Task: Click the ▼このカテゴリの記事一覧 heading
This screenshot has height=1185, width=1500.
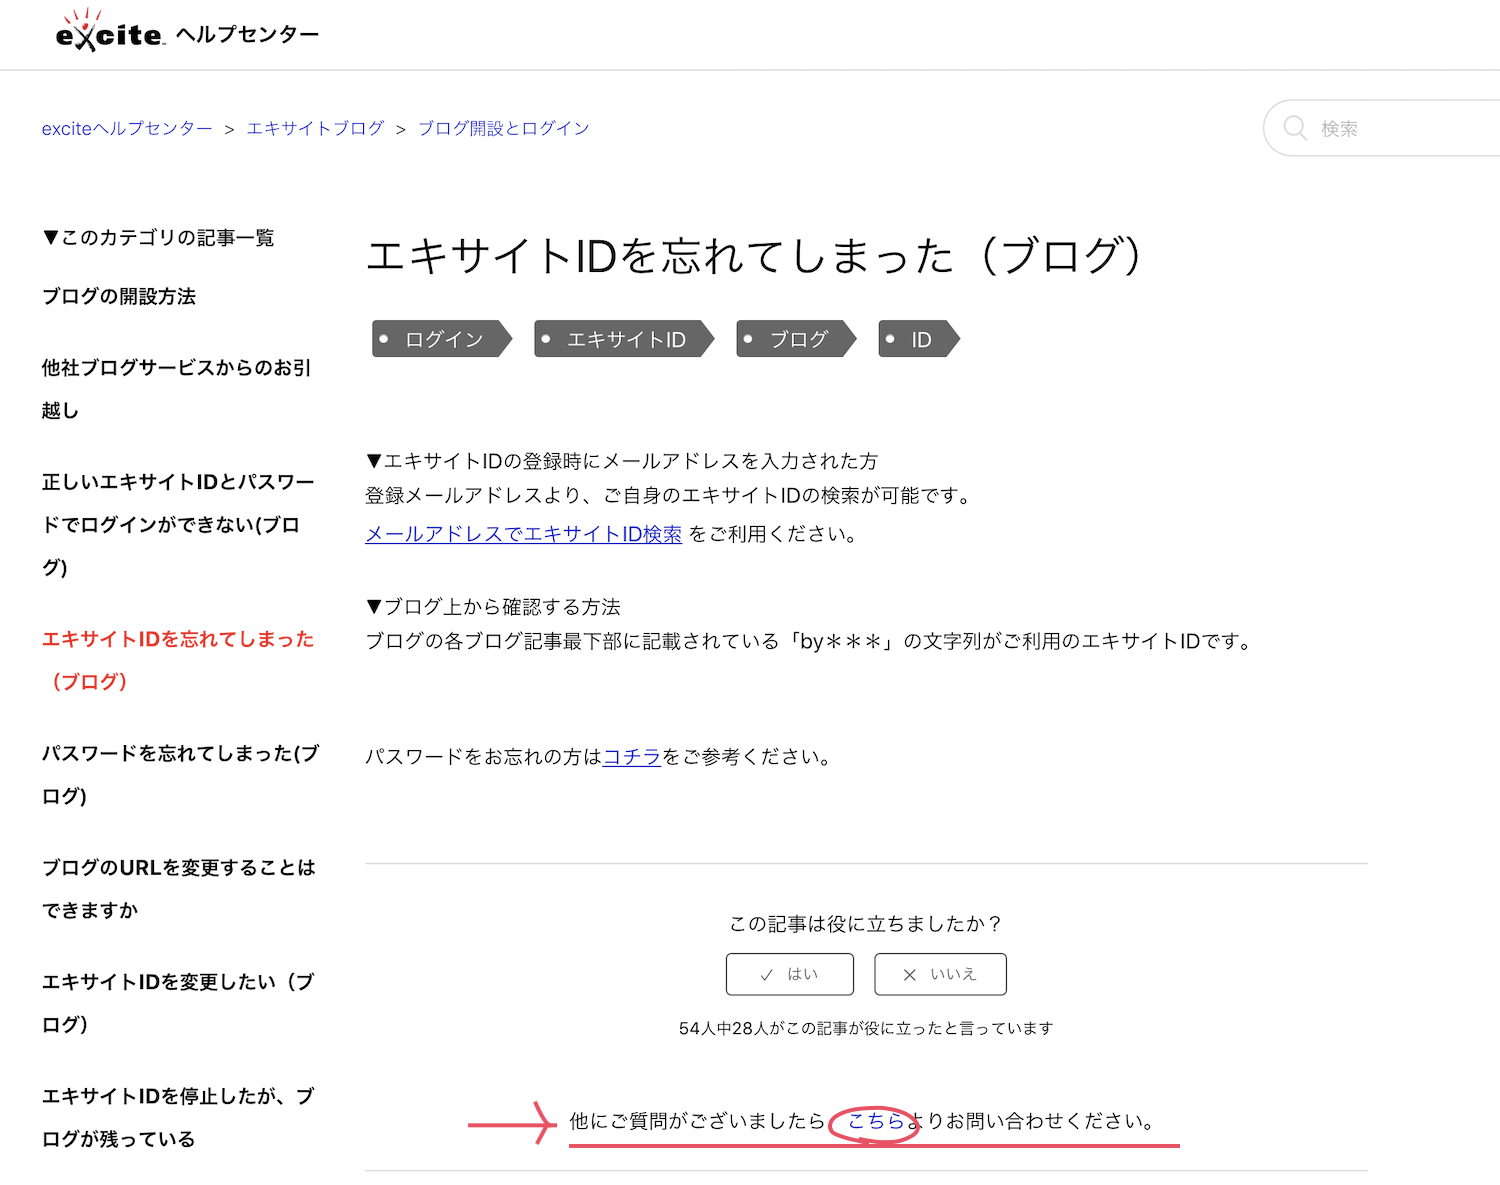Action: tap(158, 237)
